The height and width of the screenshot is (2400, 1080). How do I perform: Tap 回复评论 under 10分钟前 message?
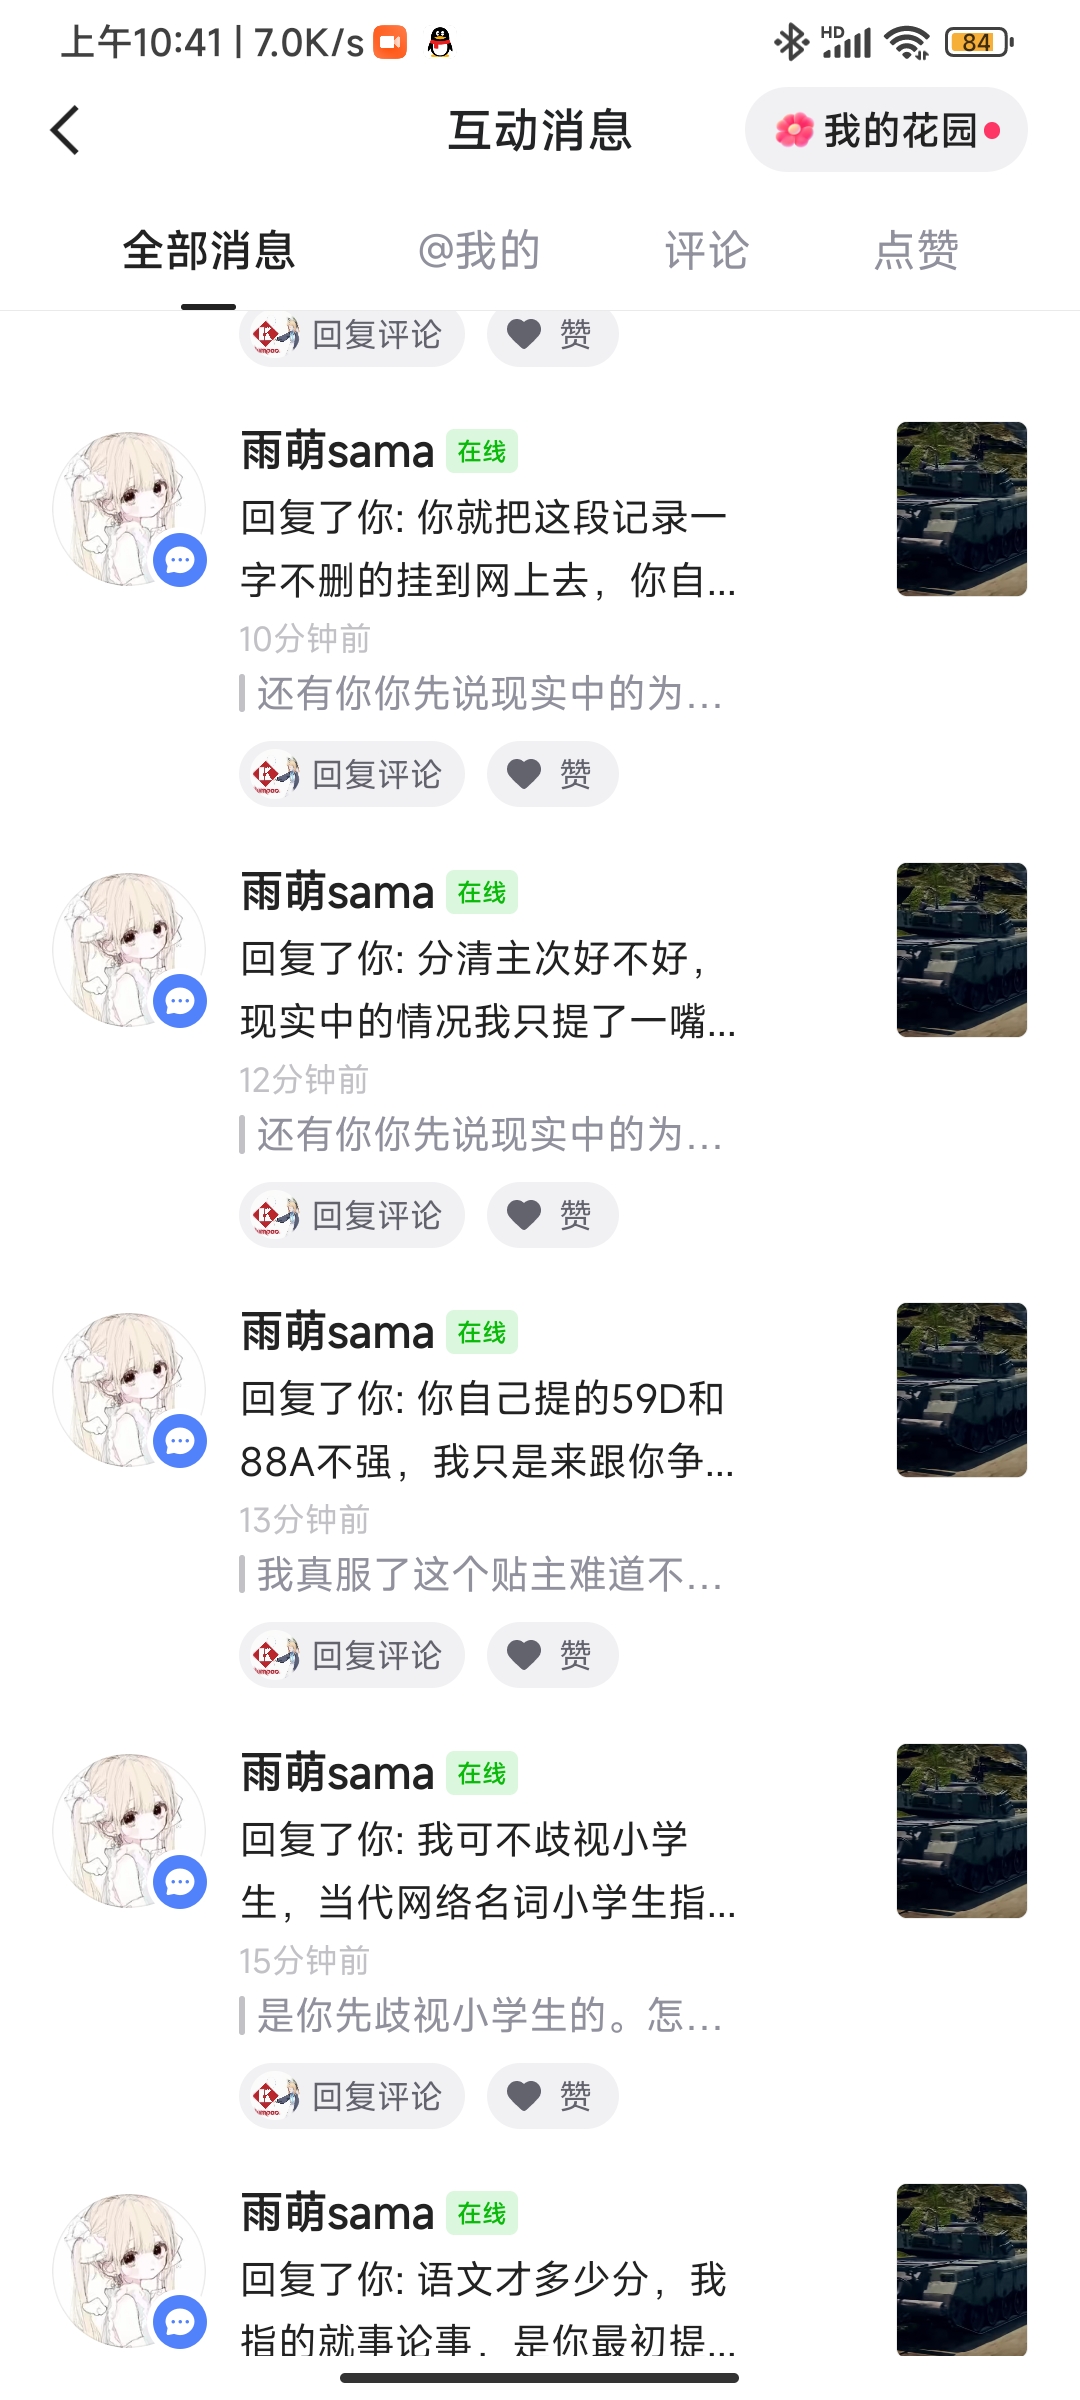click(x=352, y=774)
